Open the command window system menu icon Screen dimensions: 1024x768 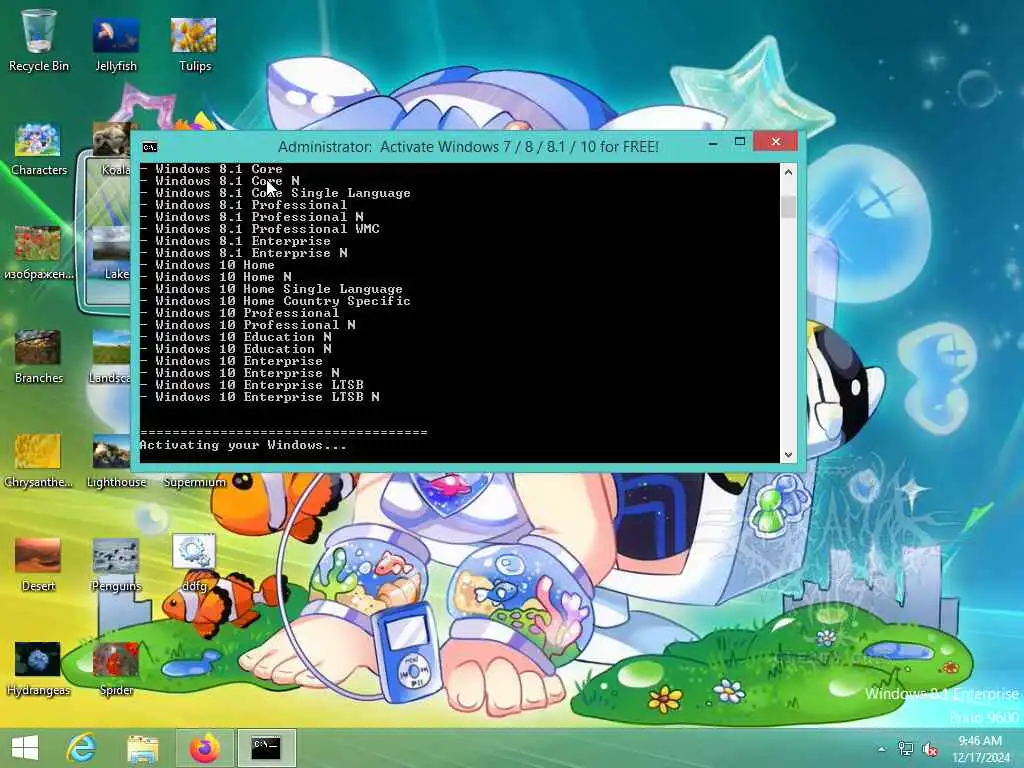pos(150,147)
